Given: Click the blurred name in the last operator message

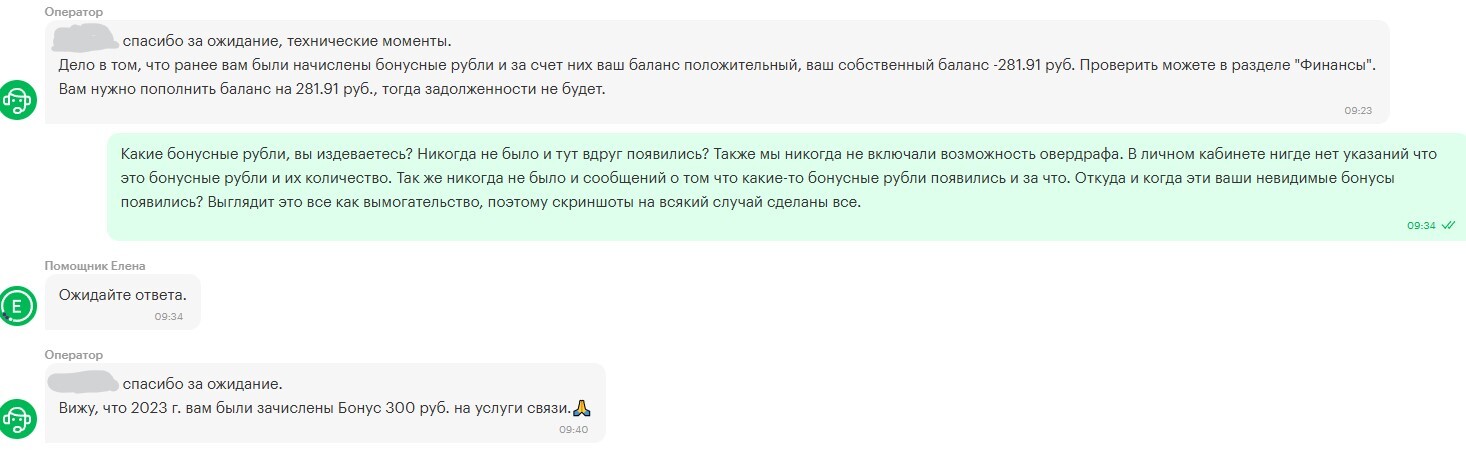Looking at the screenshot, I should point(83,383).
